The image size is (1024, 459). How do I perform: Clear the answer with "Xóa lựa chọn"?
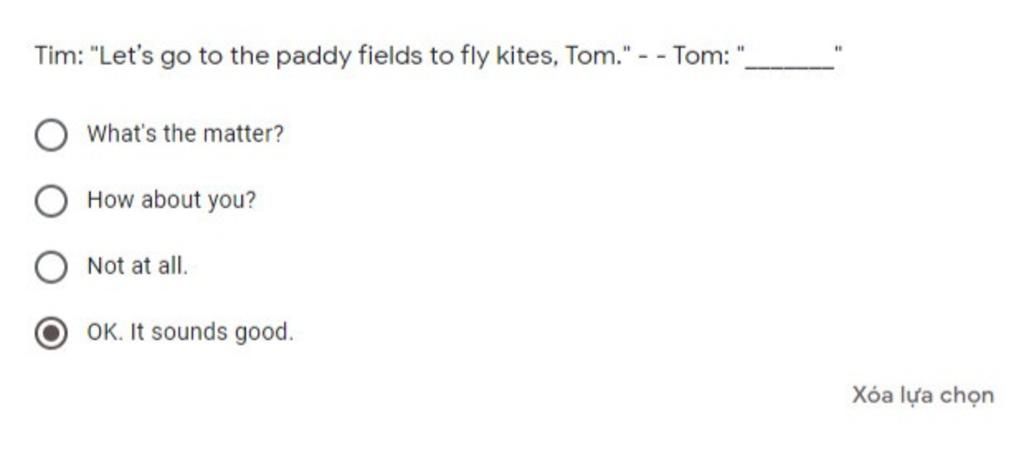923,395
